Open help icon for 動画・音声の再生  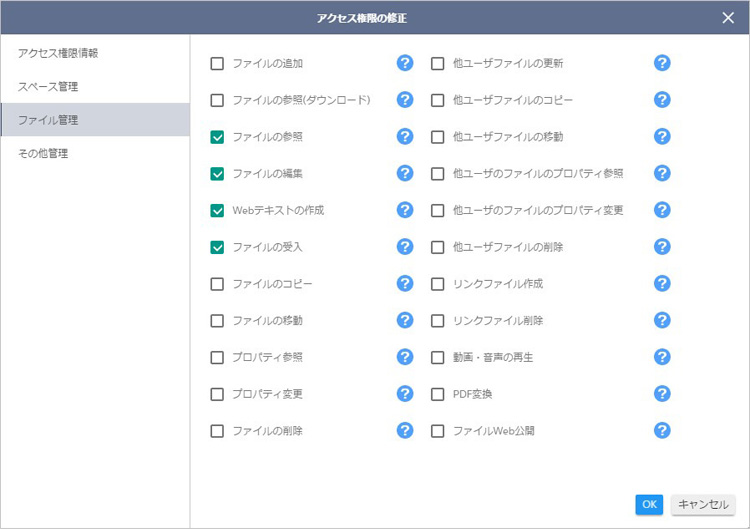(662, 357)
